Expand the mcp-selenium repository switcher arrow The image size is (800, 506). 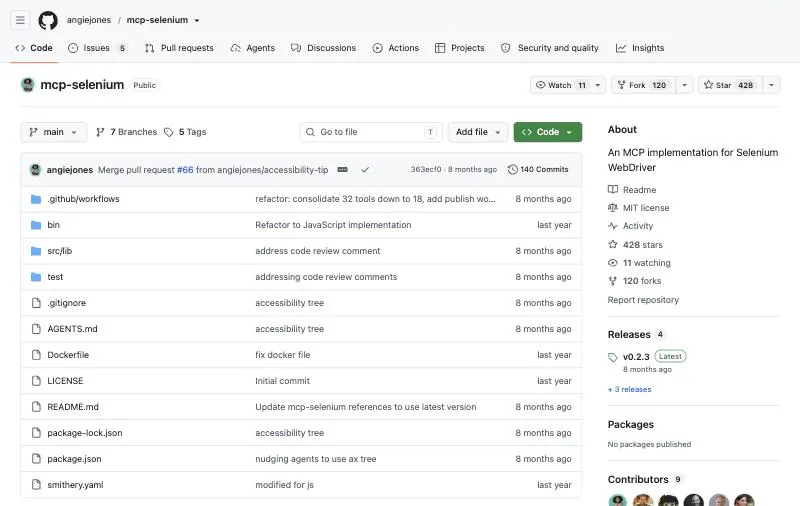click(x=197, y=20)
